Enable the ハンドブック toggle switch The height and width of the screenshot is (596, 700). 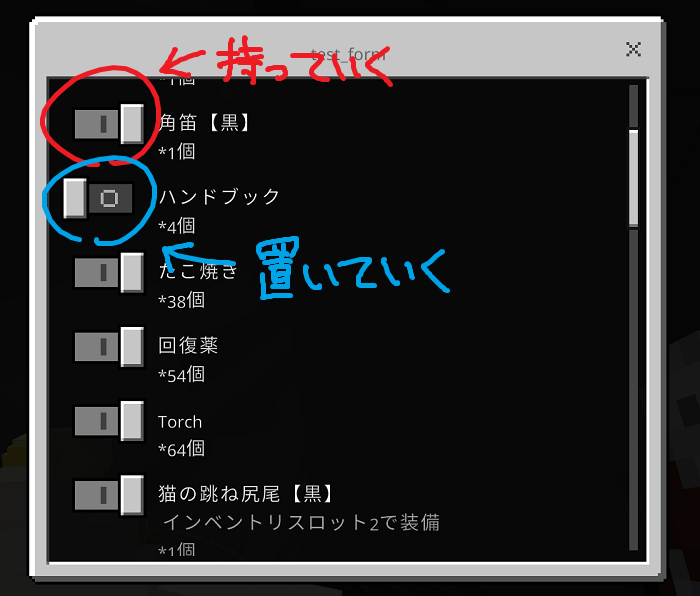pyautogui.click(x=98, y=198)
